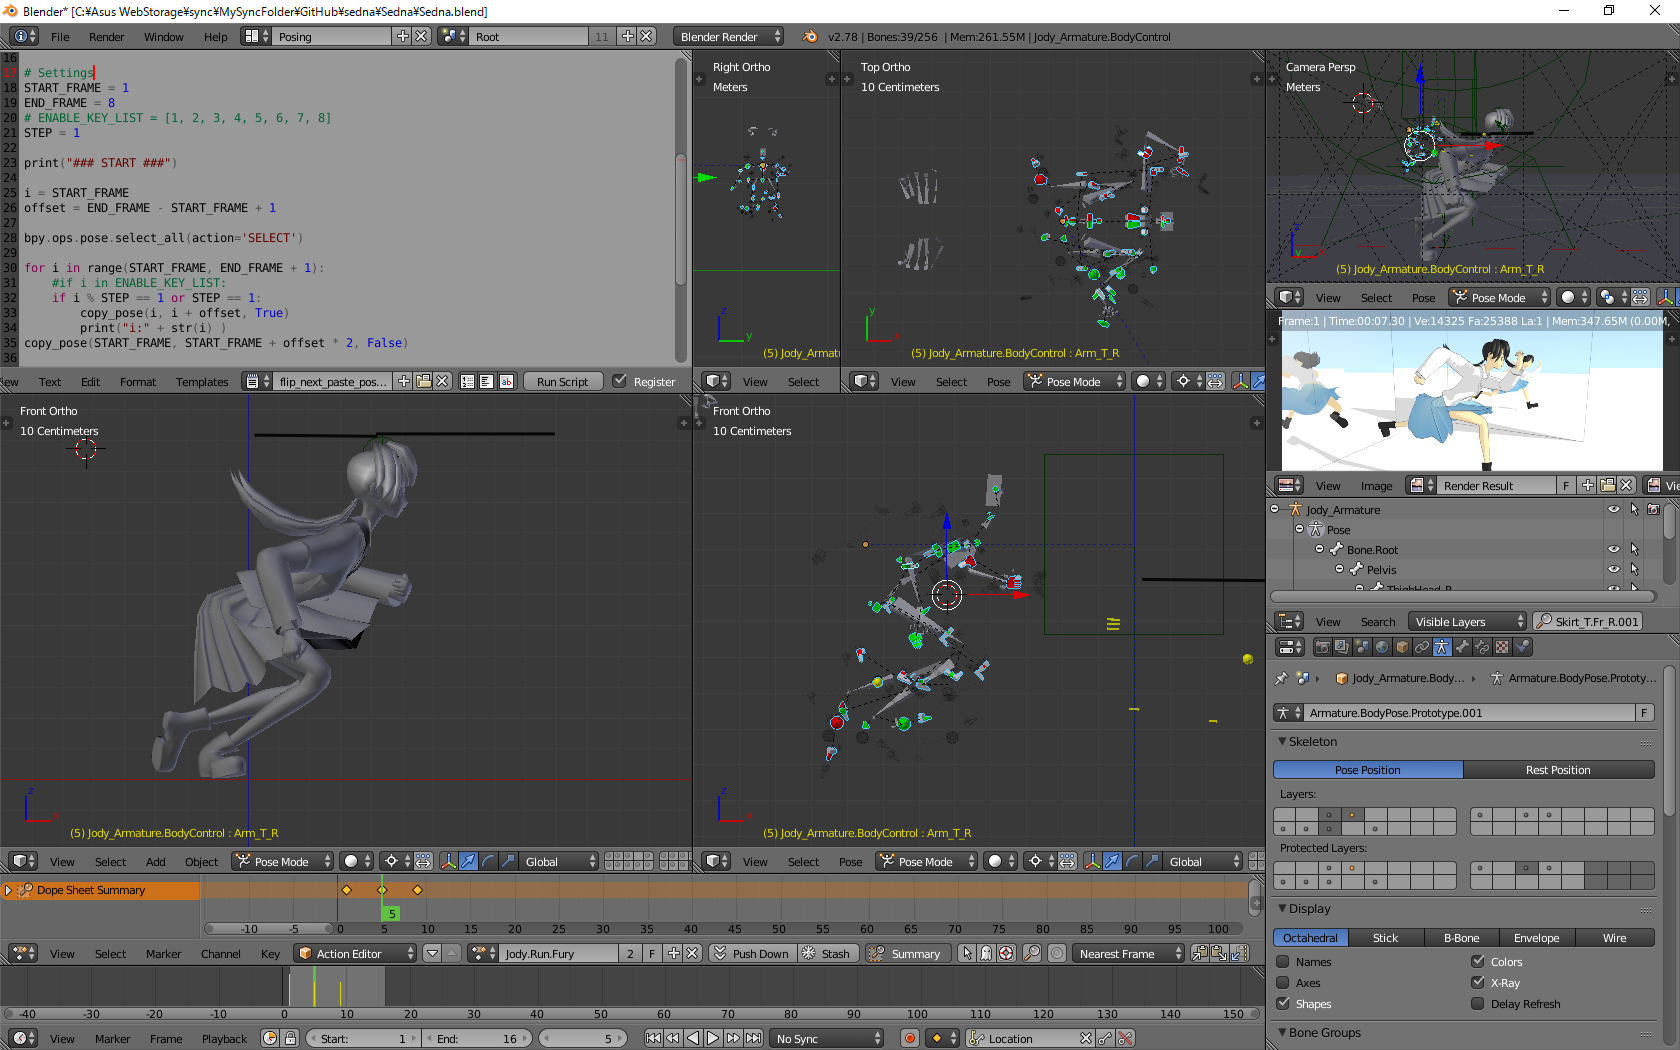Jump to last frame in timeline
The image size is (1680, 1050).
753,1038
